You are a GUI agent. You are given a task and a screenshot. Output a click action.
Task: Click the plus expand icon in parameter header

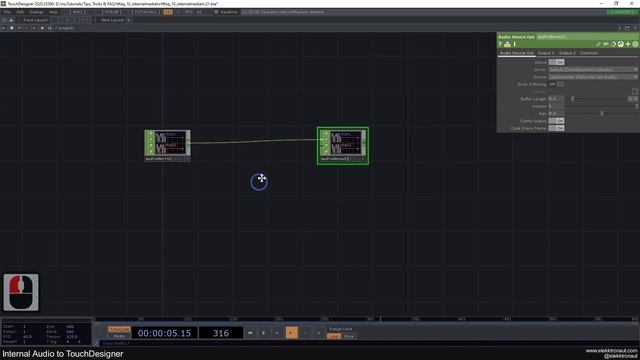pos(628,44)
